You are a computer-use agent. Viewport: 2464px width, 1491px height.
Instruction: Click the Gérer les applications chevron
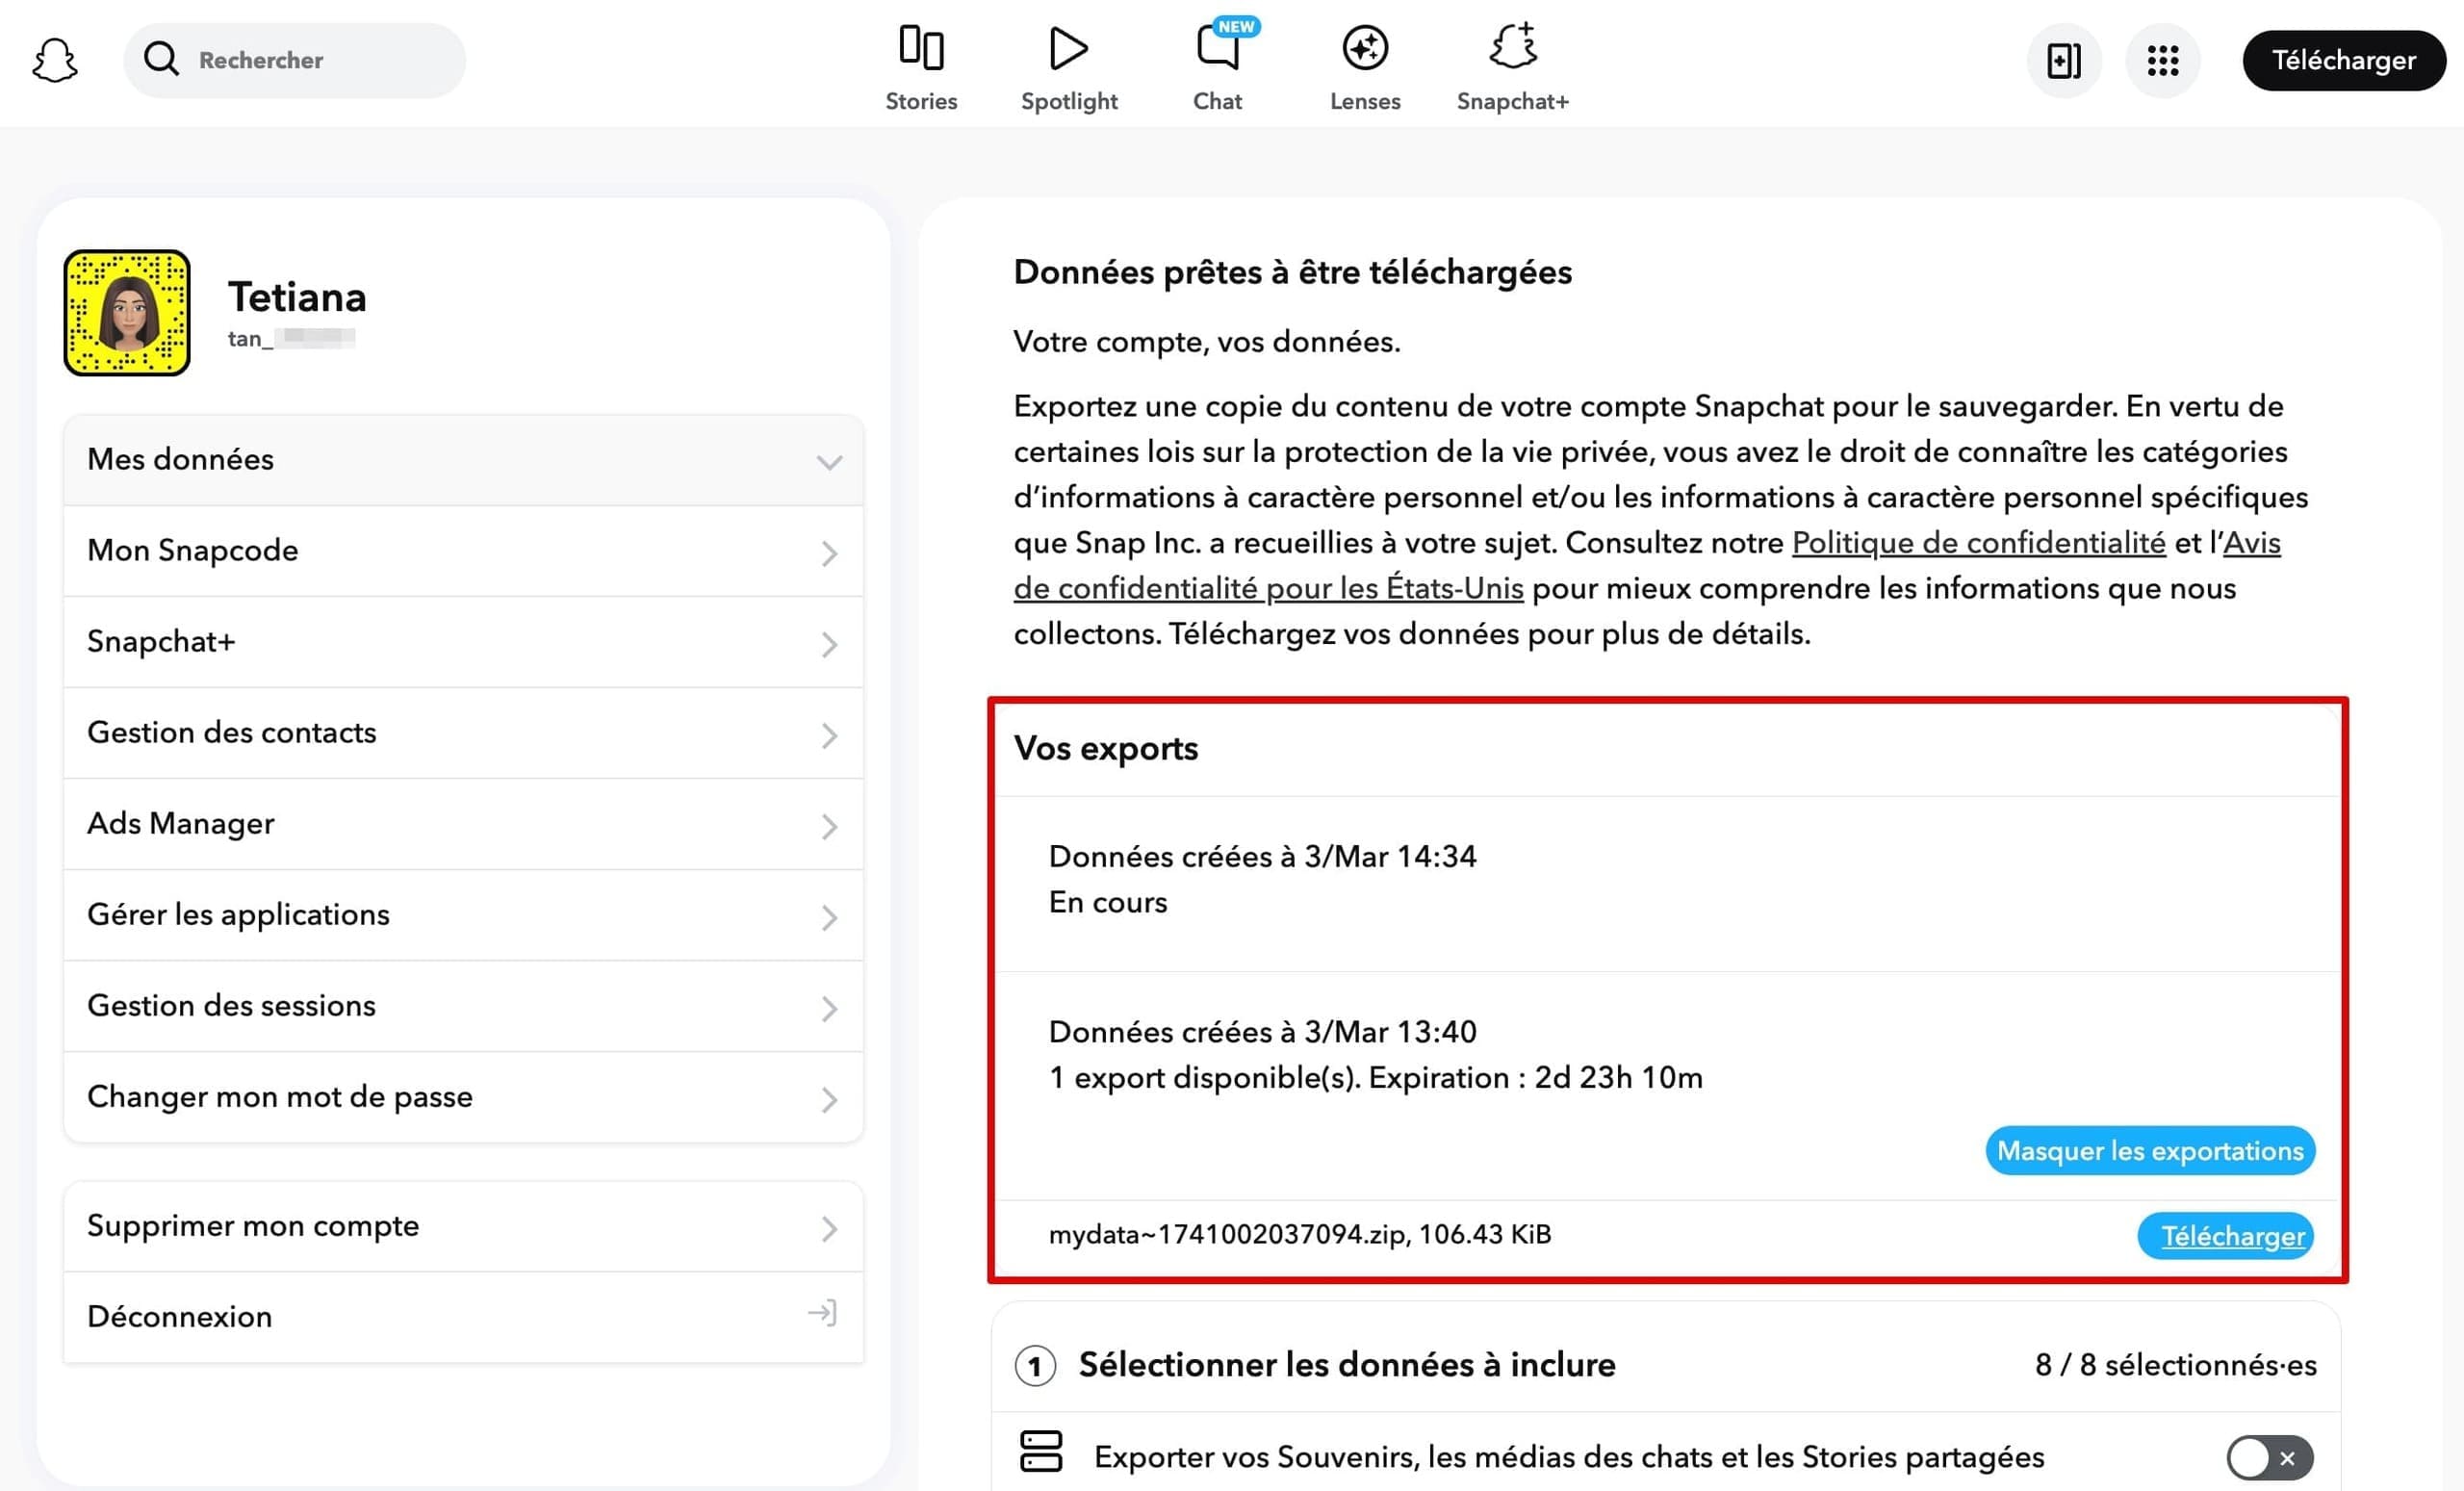pyautogui.click(x=829, y=918)
